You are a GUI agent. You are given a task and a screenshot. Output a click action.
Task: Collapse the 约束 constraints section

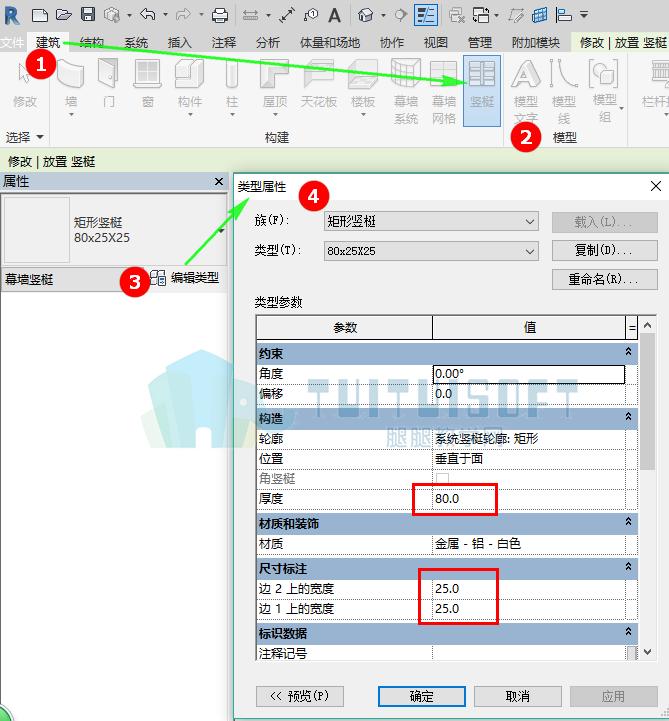628,352
